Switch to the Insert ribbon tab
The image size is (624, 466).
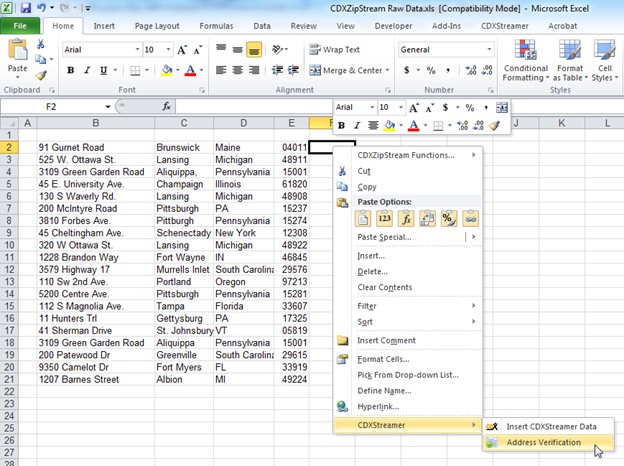coord(104,26)
